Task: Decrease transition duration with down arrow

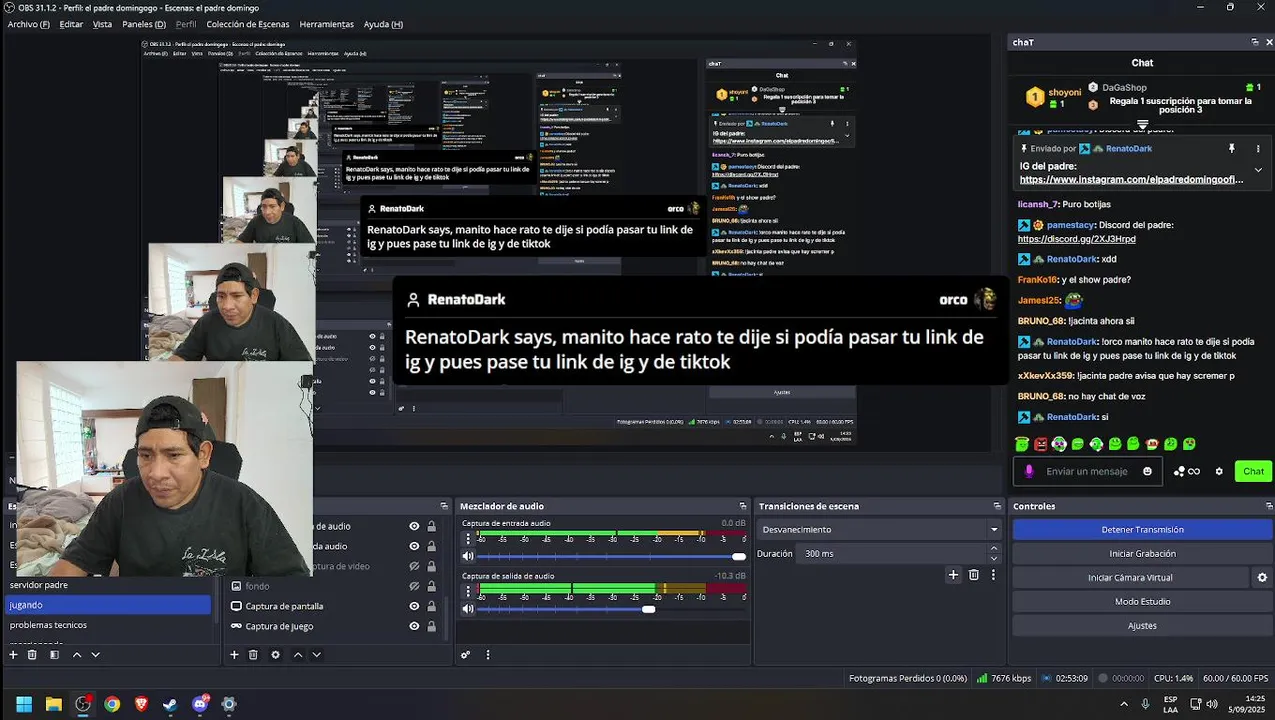Action: (x=993, y=558)
